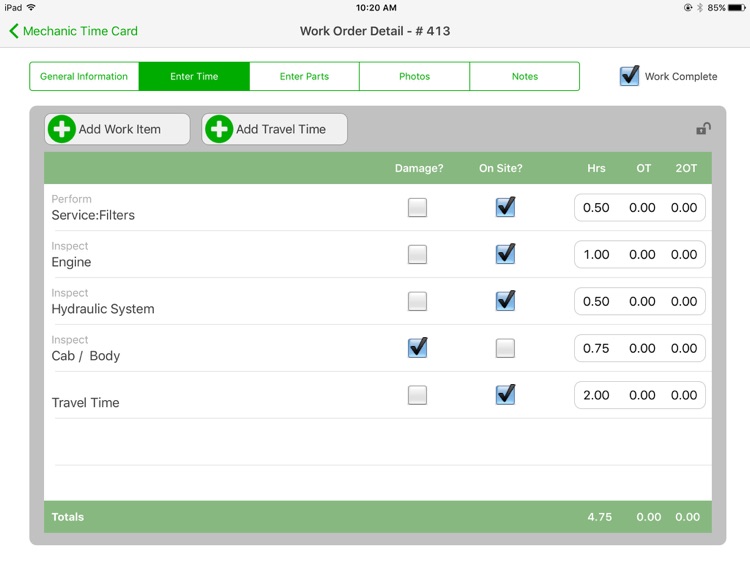
Task: Uncheck On Site for Engine row
Action: pyautogui.click(x=505, y=254)
